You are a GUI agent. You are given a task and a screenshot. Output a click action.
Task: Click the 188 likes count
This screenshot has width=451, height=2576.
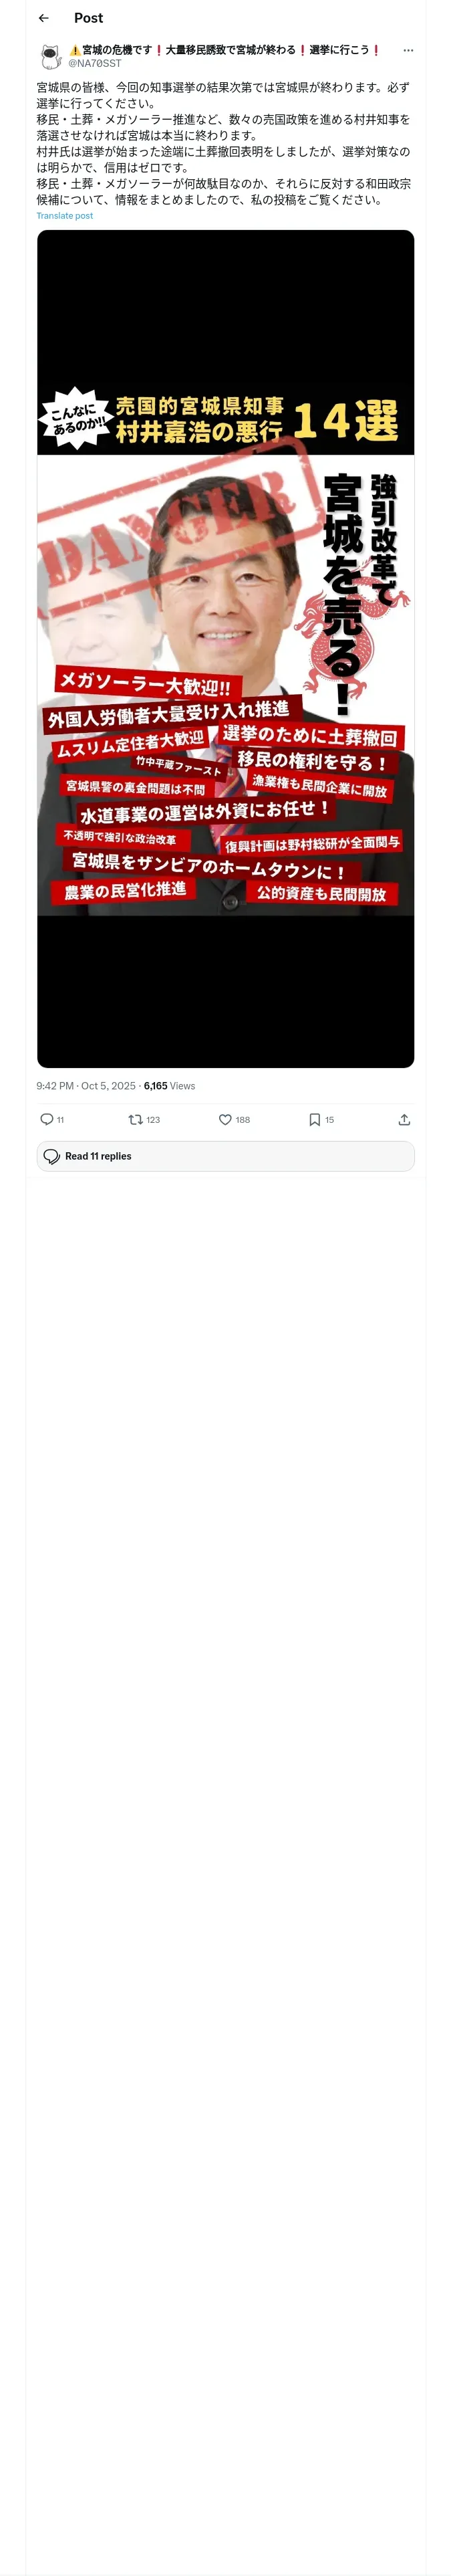pos(243,1120)
